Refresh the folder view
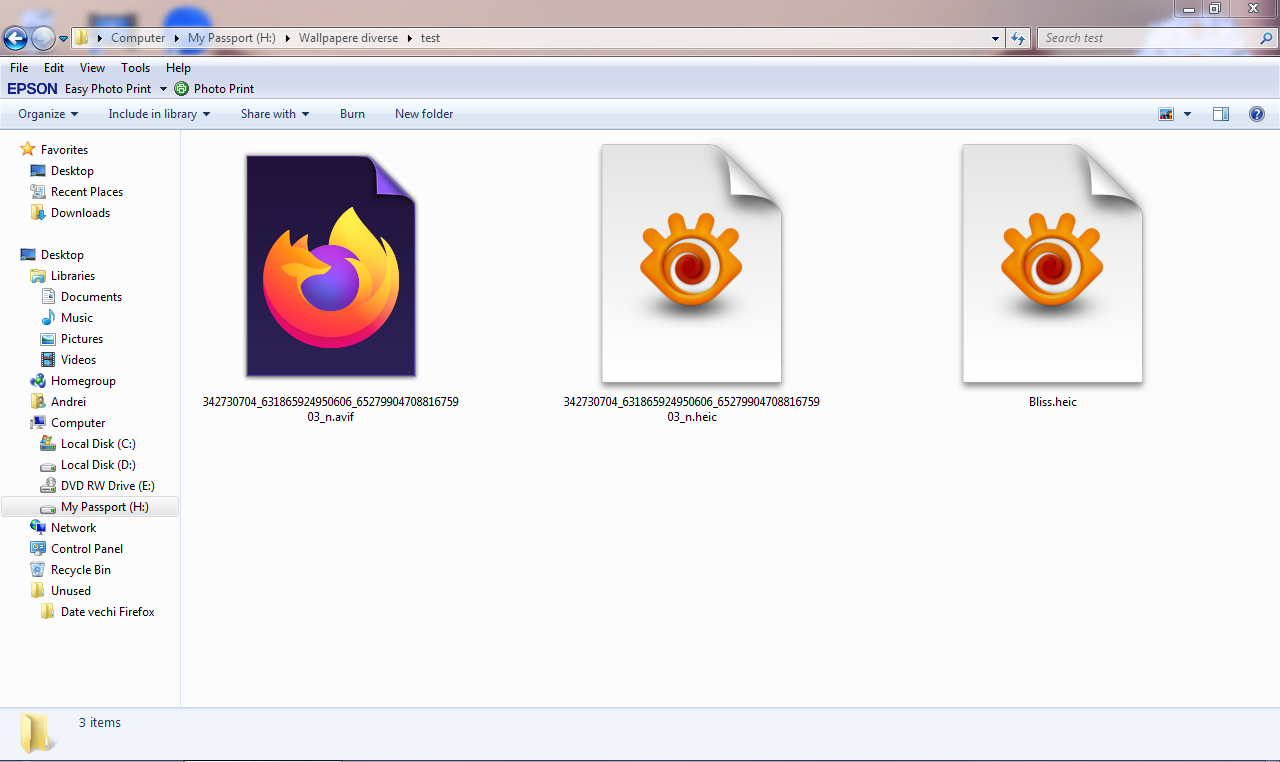1280x762 pixels. 1018,38
